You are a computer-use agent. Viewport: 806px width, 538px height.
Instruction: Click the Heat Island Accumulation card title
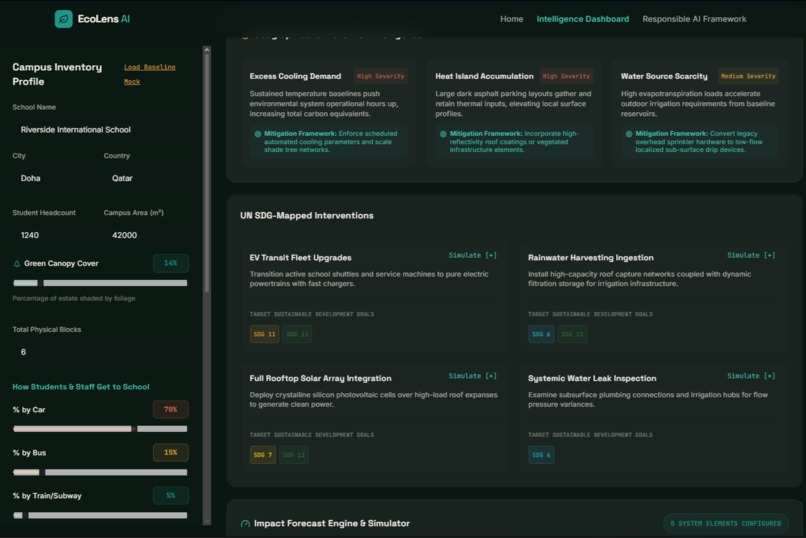[x=484, y=76]
